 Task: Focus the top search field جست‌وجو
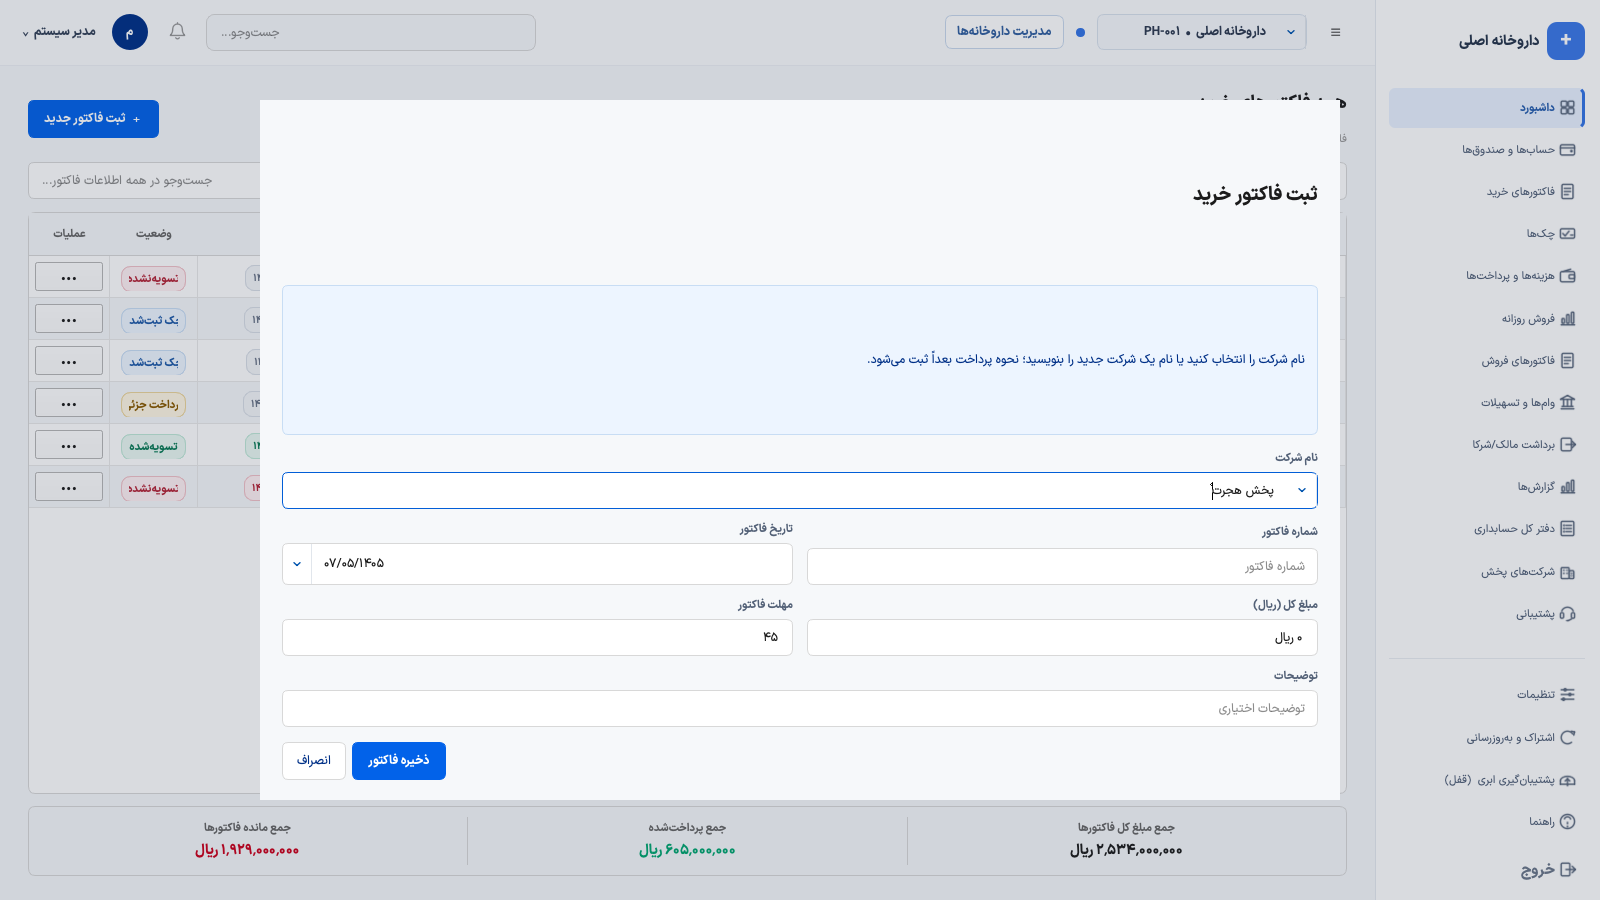(371, 32)
